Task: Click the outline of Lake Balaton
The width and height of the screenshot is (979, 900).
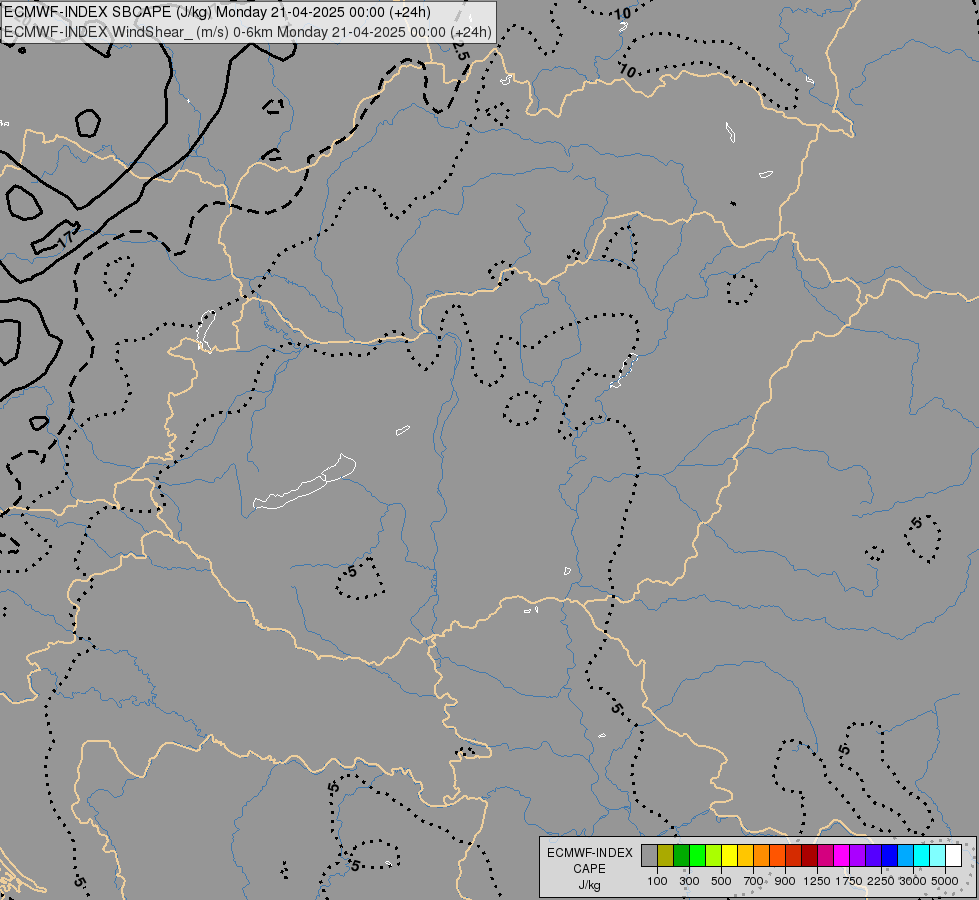Action: pos(305,482)
